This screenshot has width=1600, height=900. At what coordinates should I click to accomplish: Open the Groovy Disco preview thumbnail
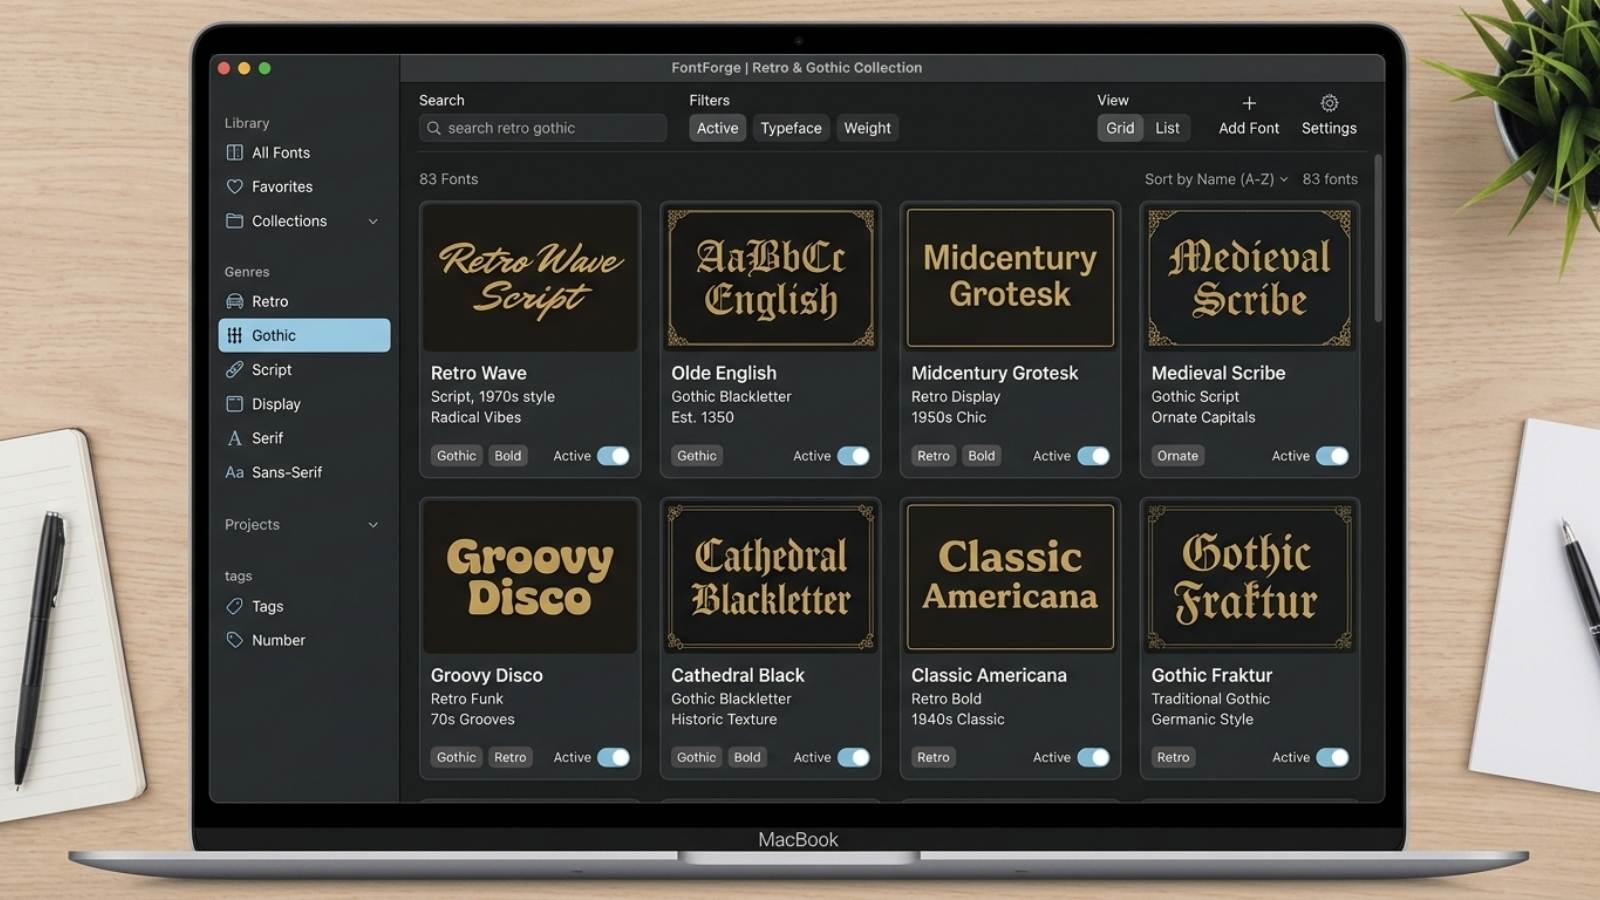(530, 577)
